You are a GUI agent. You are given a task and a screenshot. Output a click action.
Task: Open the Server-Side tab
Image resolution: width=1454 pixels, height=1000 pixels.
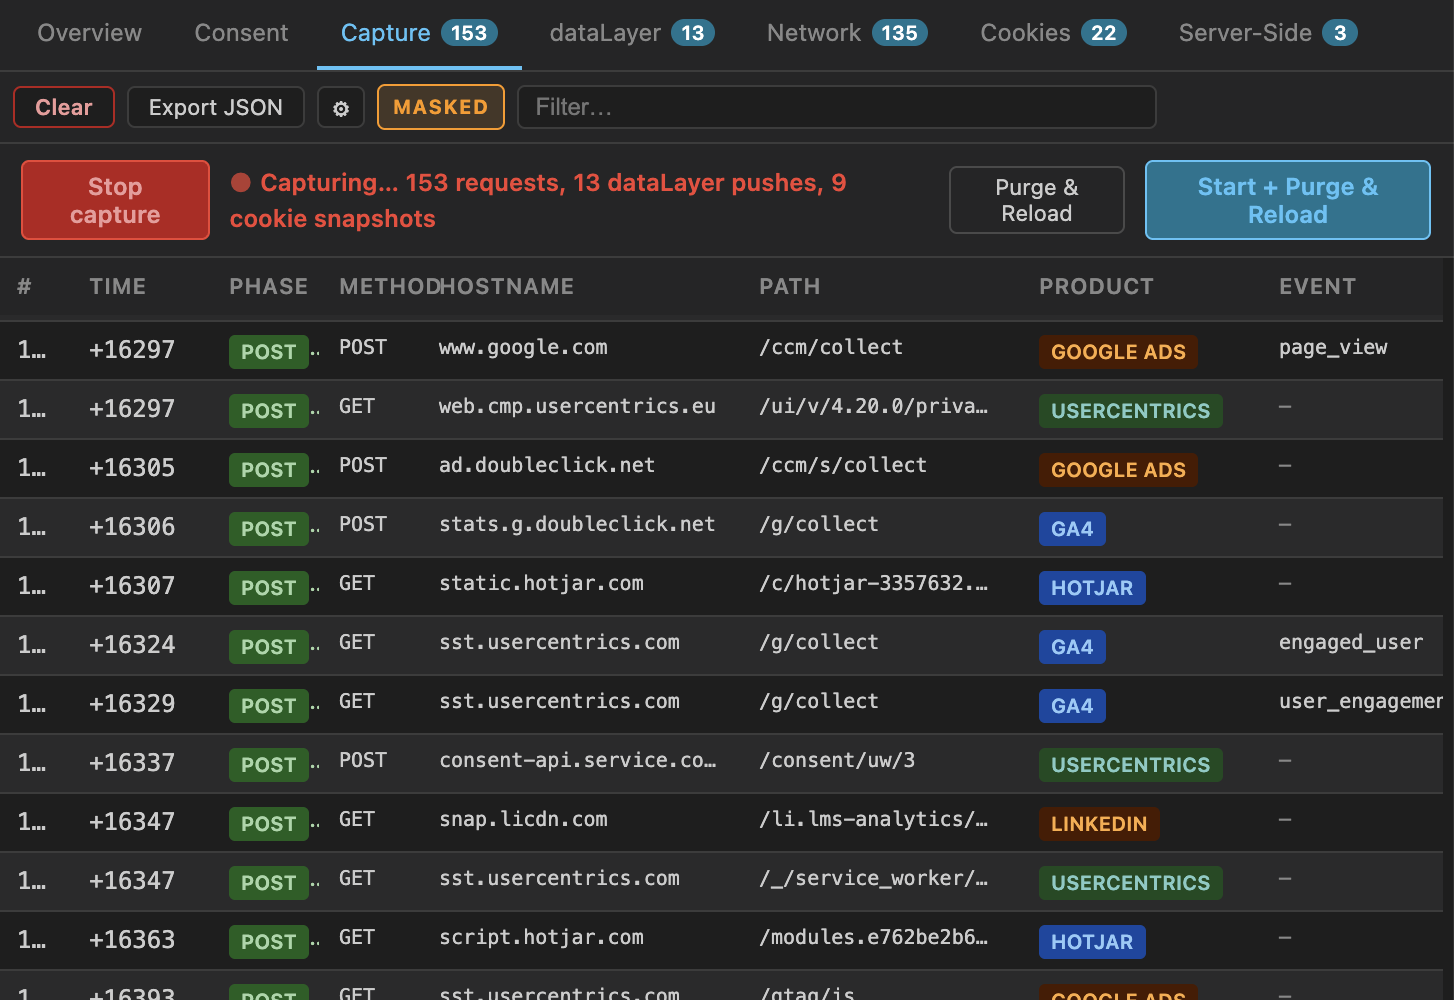tap(1268, 33)
